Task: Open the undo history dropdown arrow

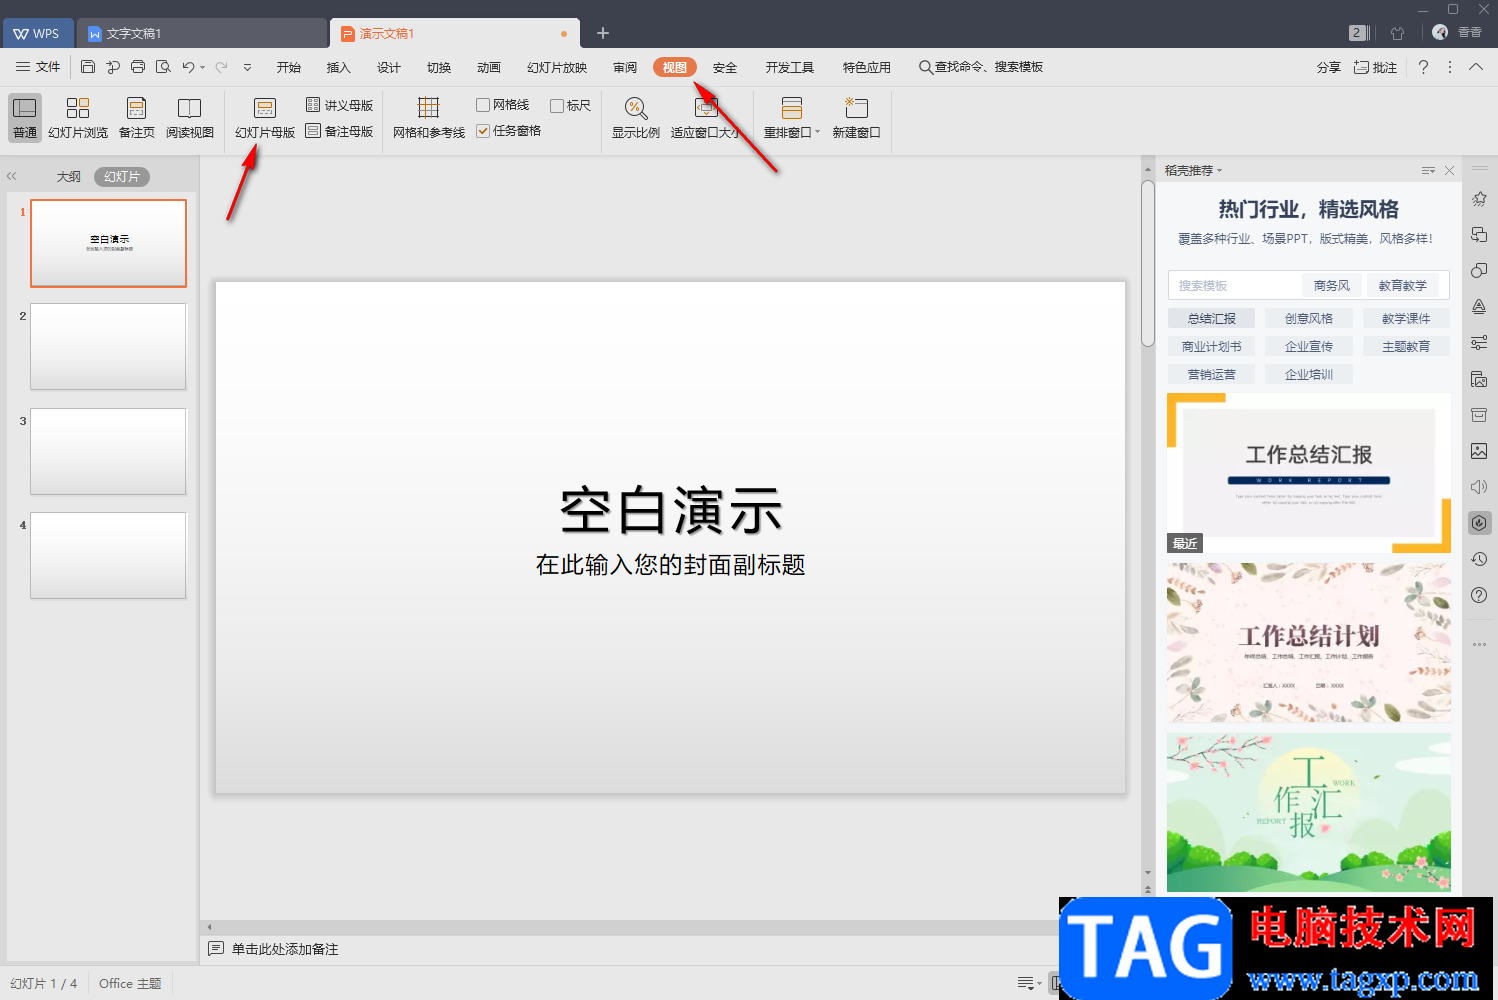Action: (202, 67)
